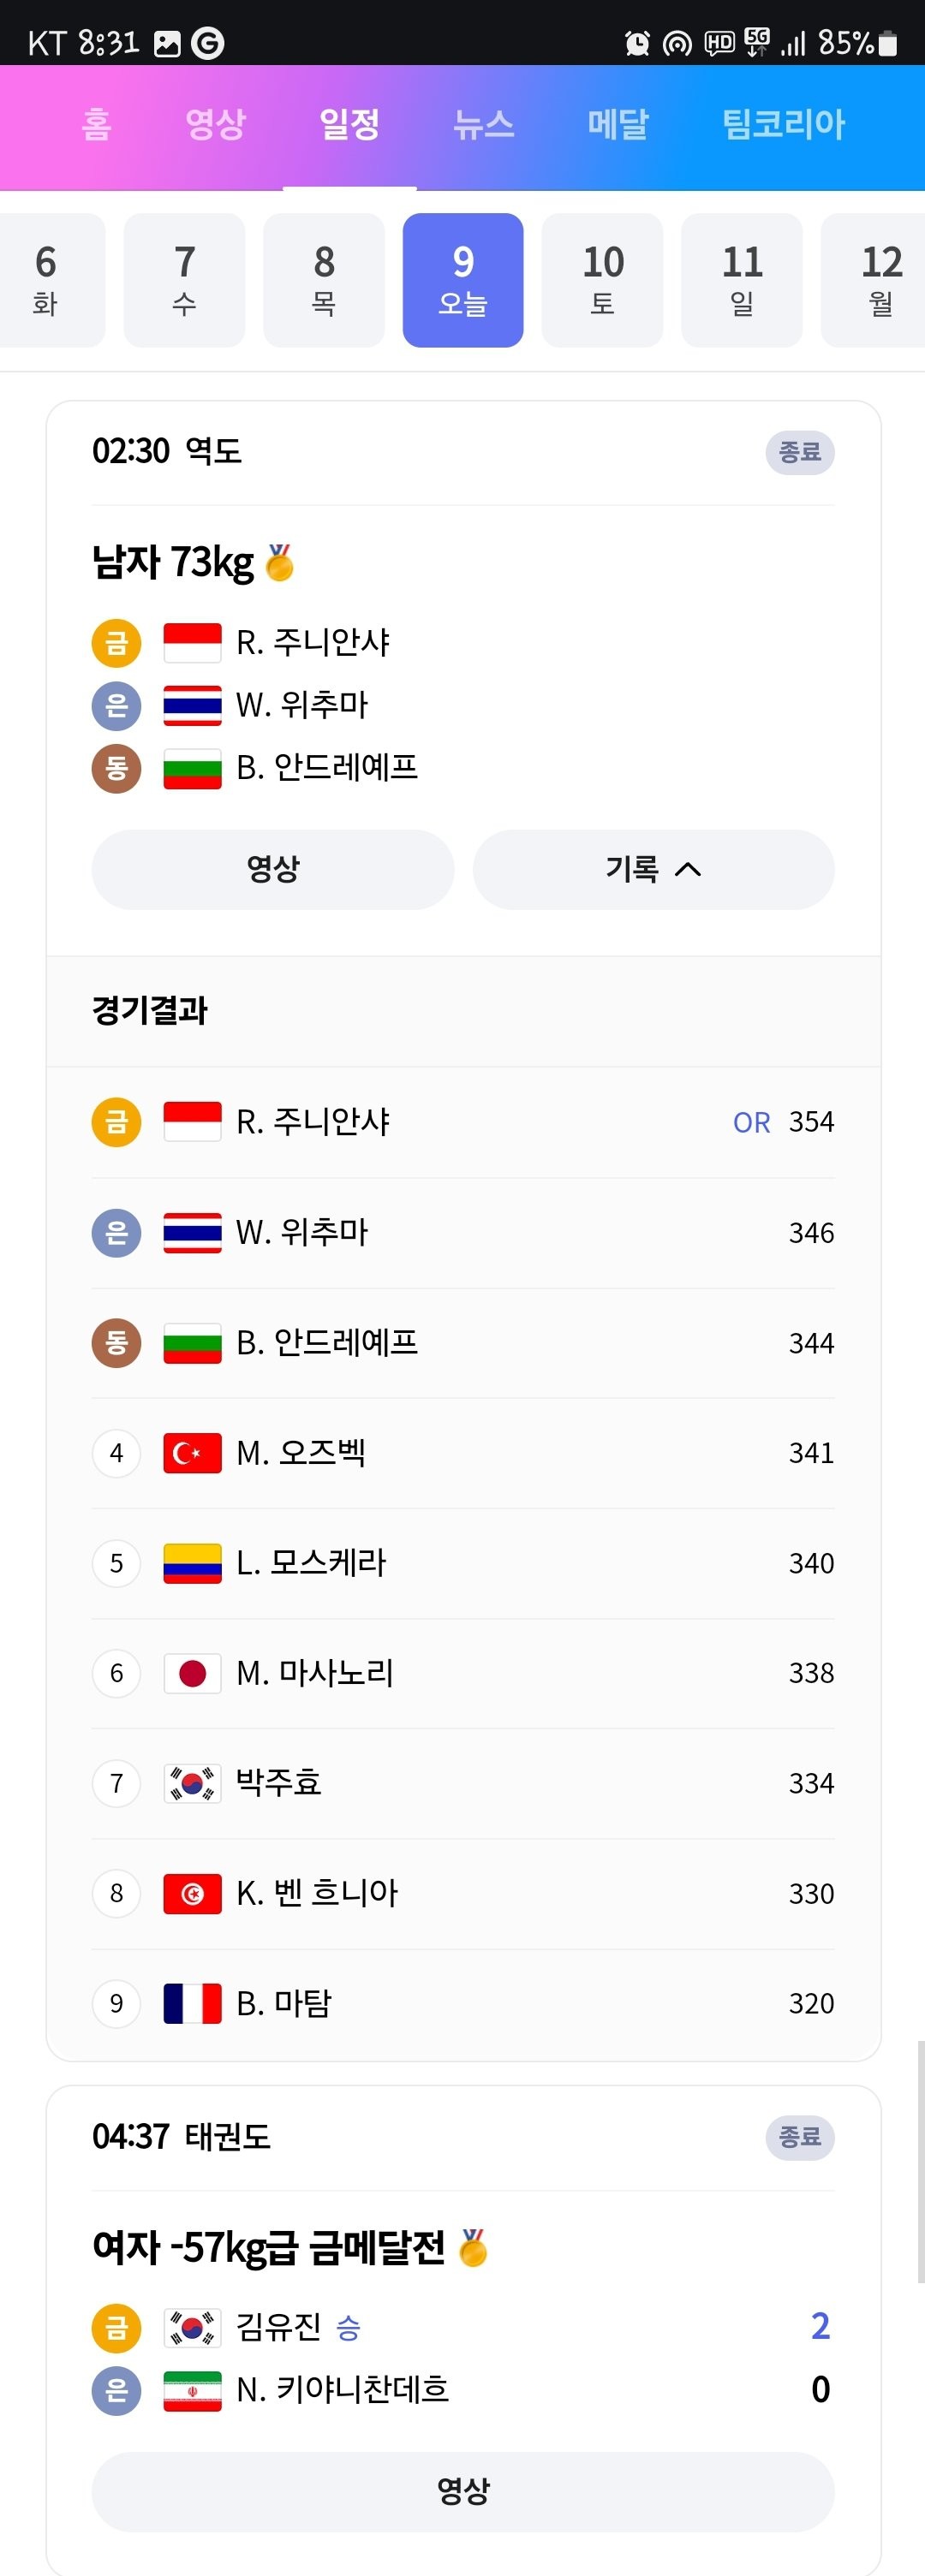The width and height of the screenshot is (925, 2576).
Task: Tap the Iran flag beside N. 키야니찬데흐
Action: (x=192, y=2391)
